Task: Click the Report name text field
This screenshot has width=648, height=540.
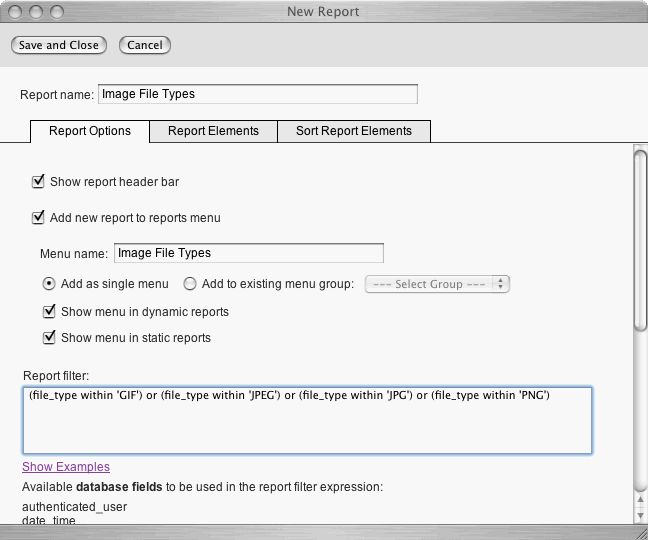Action: click(257, 94)
